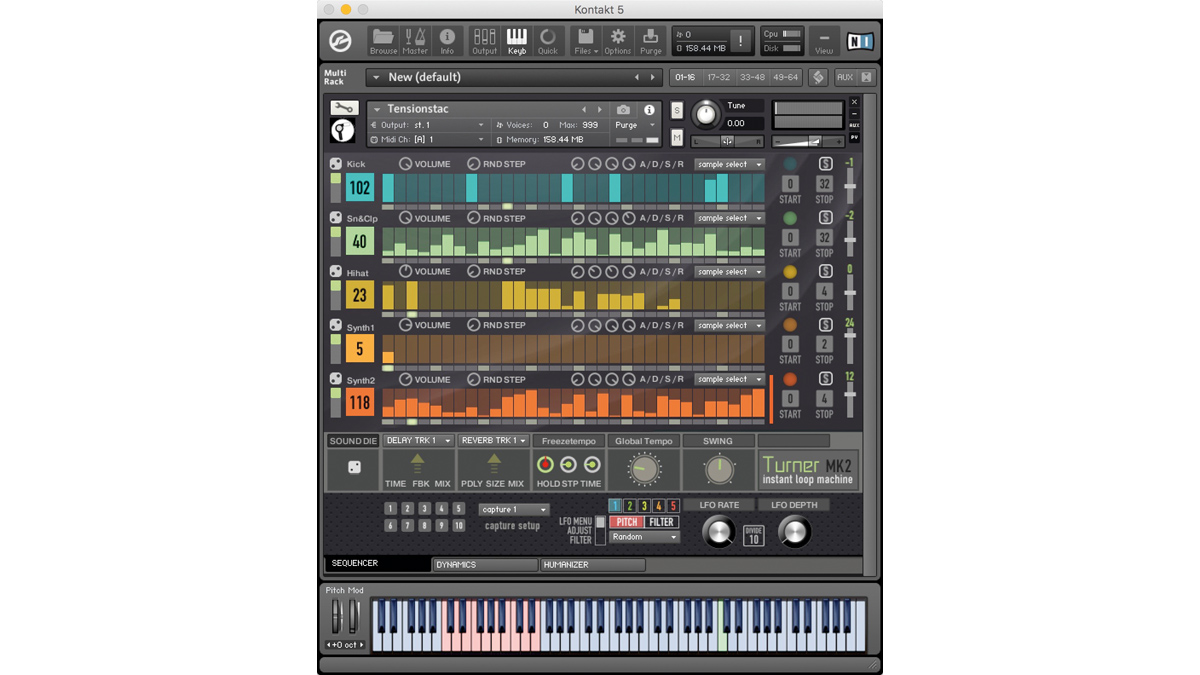Open the Random LFO shape dropdown
The height and width of the screenshot is (675, 1200).
(644, 537)
